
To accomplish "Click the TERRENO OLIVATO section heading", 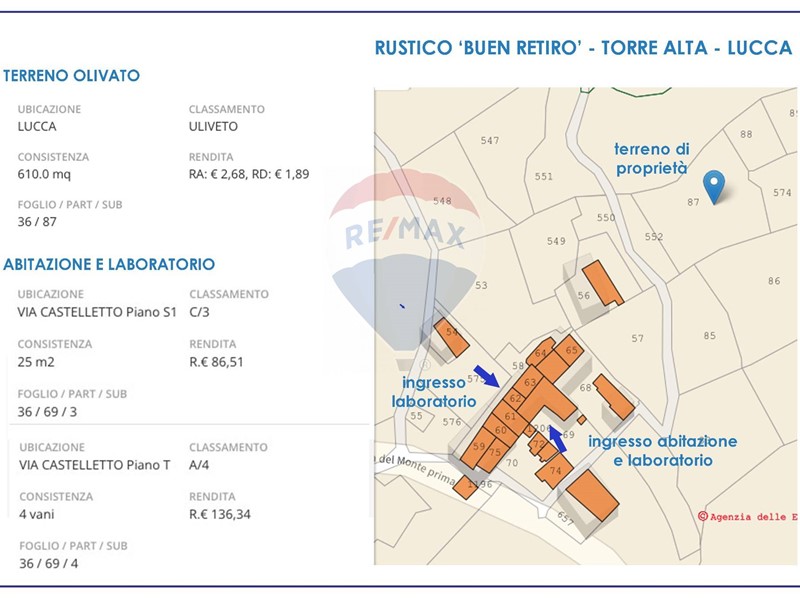I will pos(72,76).
